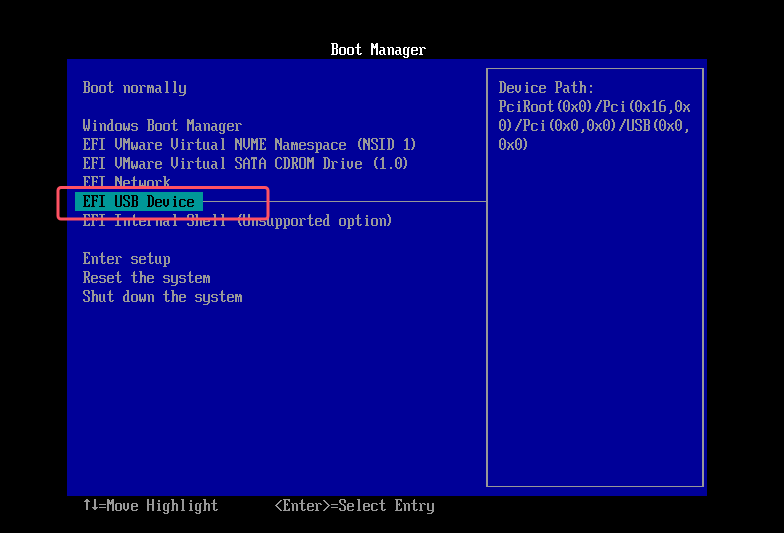Image resolution: width=784 pixels, height=533 pixels.
Task: Click the highlighted EFI USB Device entry
Action: [139, 202]
